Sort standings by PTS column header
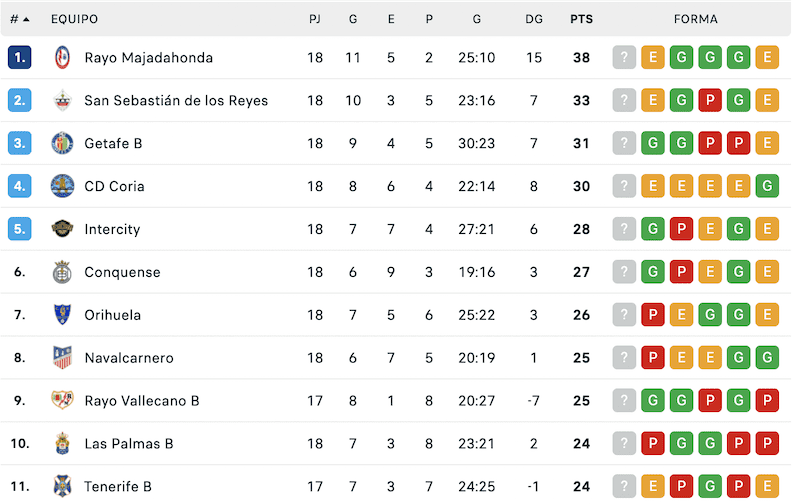Image resolution: width=800 pixels, height=504 pixels. point(581,19)
